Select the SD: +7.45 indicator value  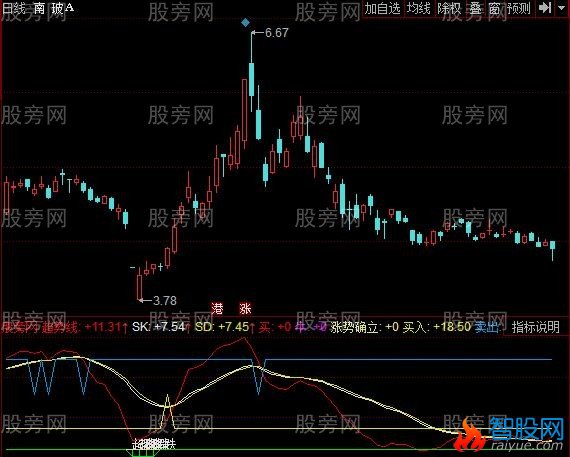coord(222,327)
